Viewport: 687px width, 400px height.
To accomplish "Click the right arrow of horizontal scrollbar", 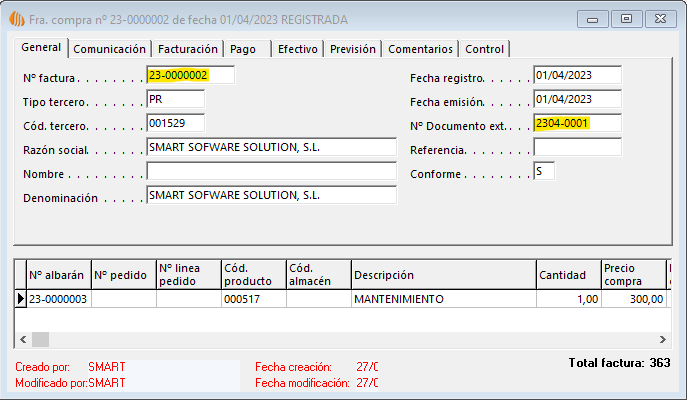I will tap(662, 339).
